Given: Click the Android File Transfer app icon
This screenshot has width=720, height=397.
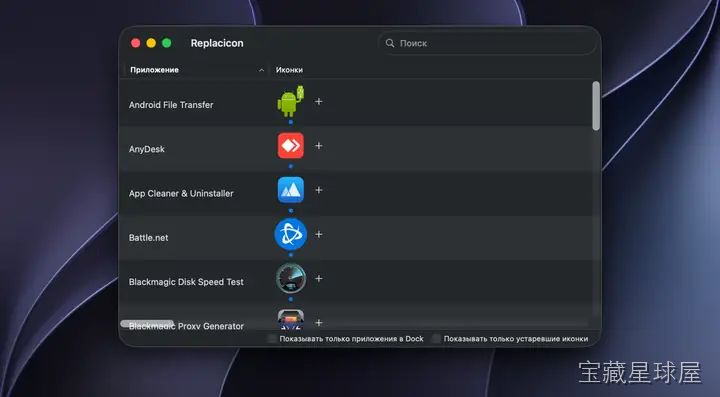Looking at the screenshot, I should click(x=291, y=101).
